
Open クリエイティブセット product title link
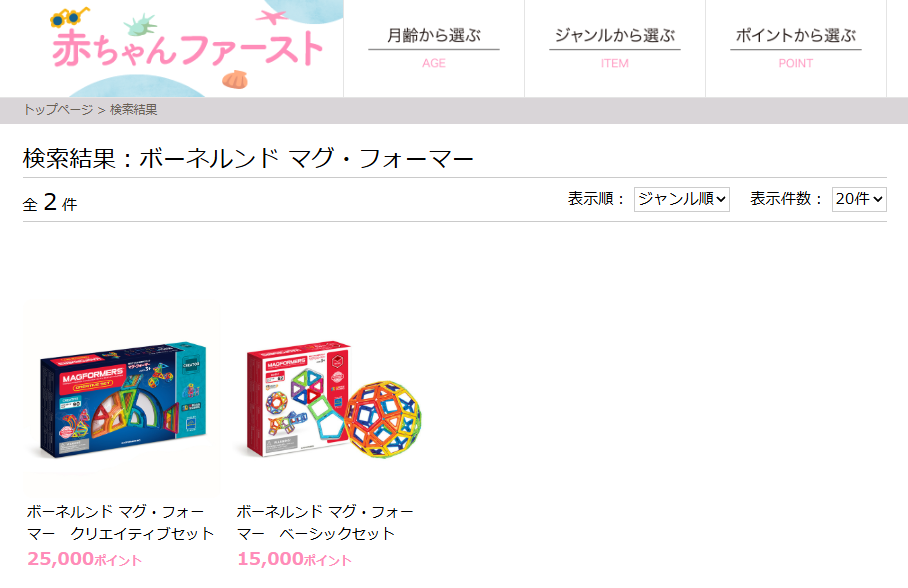(x=120, y=523)
